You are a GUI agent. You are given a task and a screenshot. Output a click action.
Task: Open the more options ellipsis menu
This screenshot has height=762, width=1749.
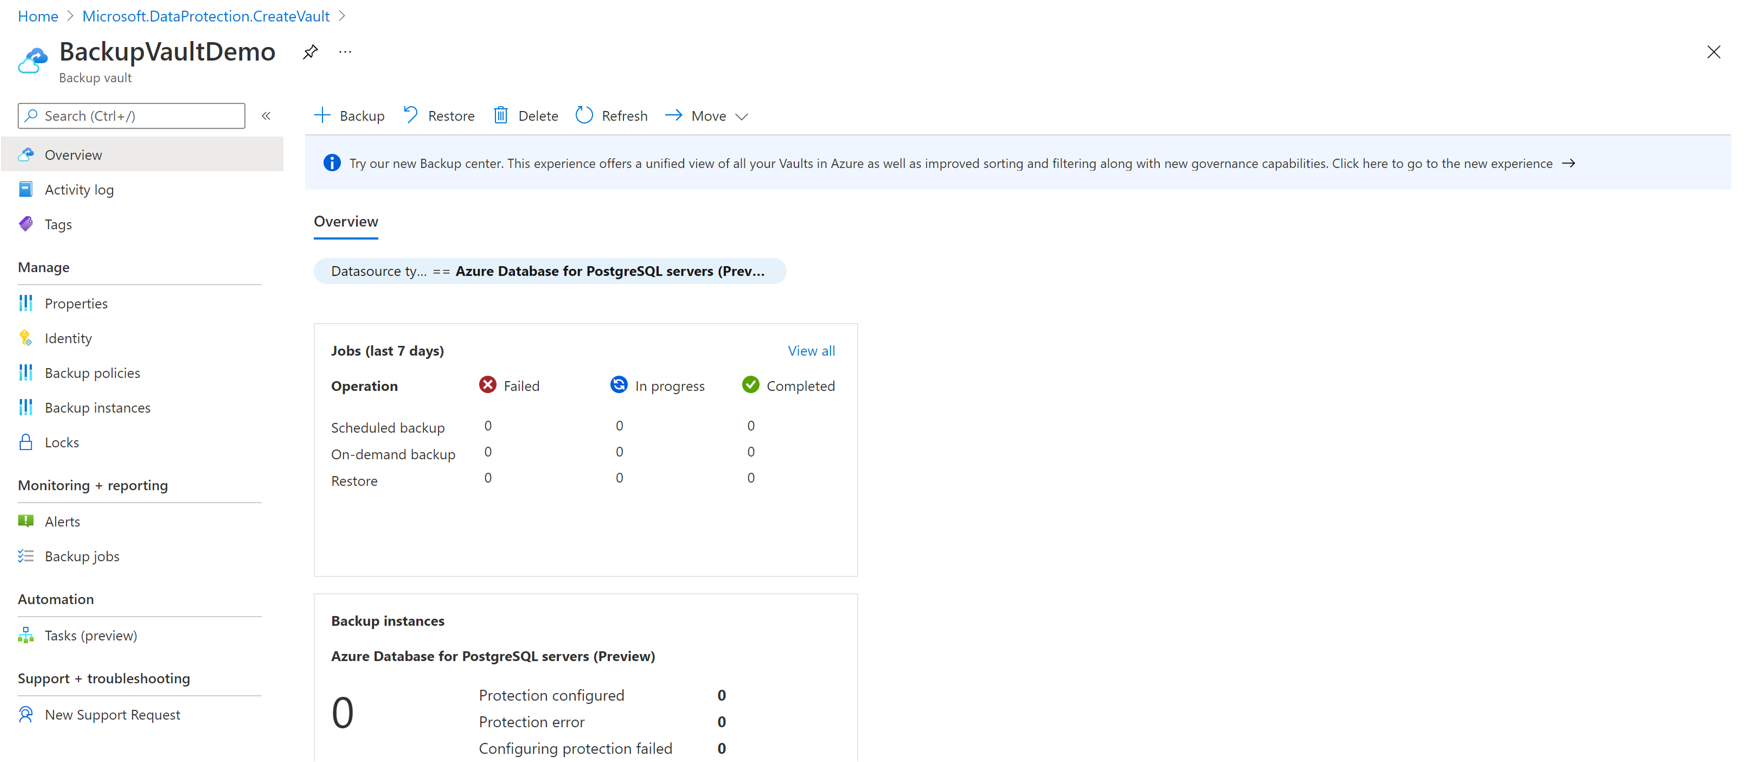(345, 52)
